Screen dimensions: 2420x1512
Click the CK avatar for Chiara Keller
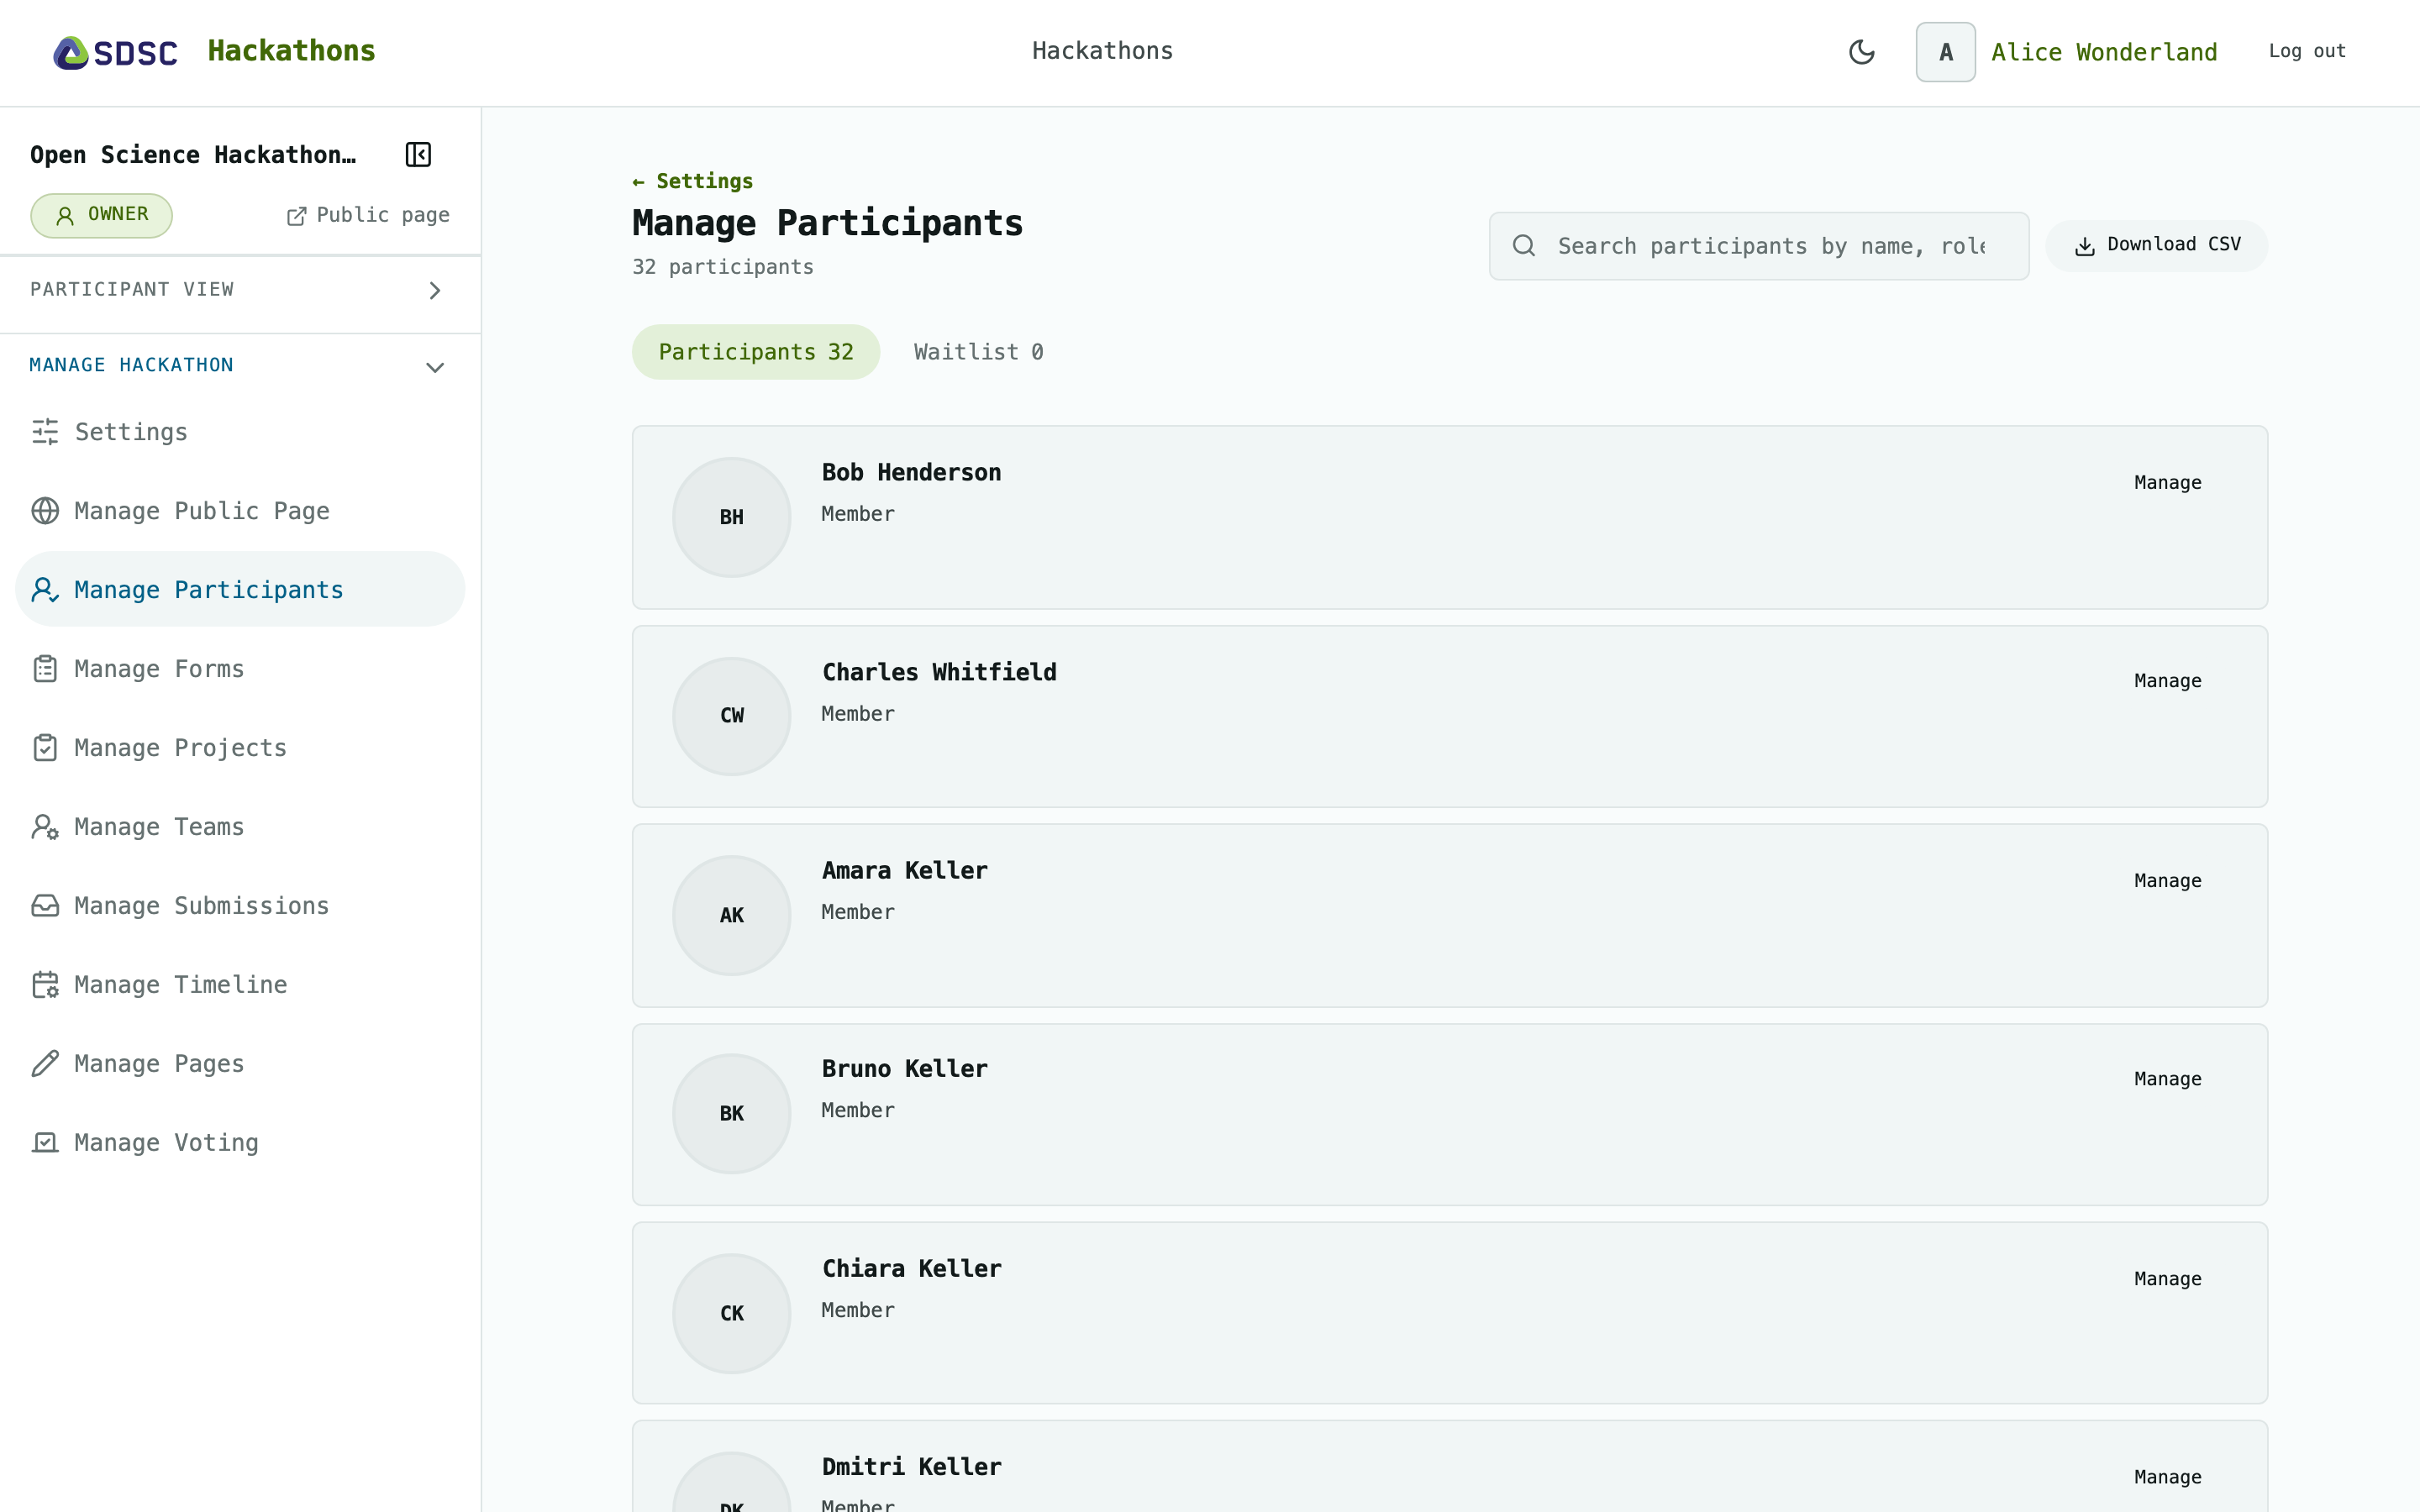[x=731, y=1313]
